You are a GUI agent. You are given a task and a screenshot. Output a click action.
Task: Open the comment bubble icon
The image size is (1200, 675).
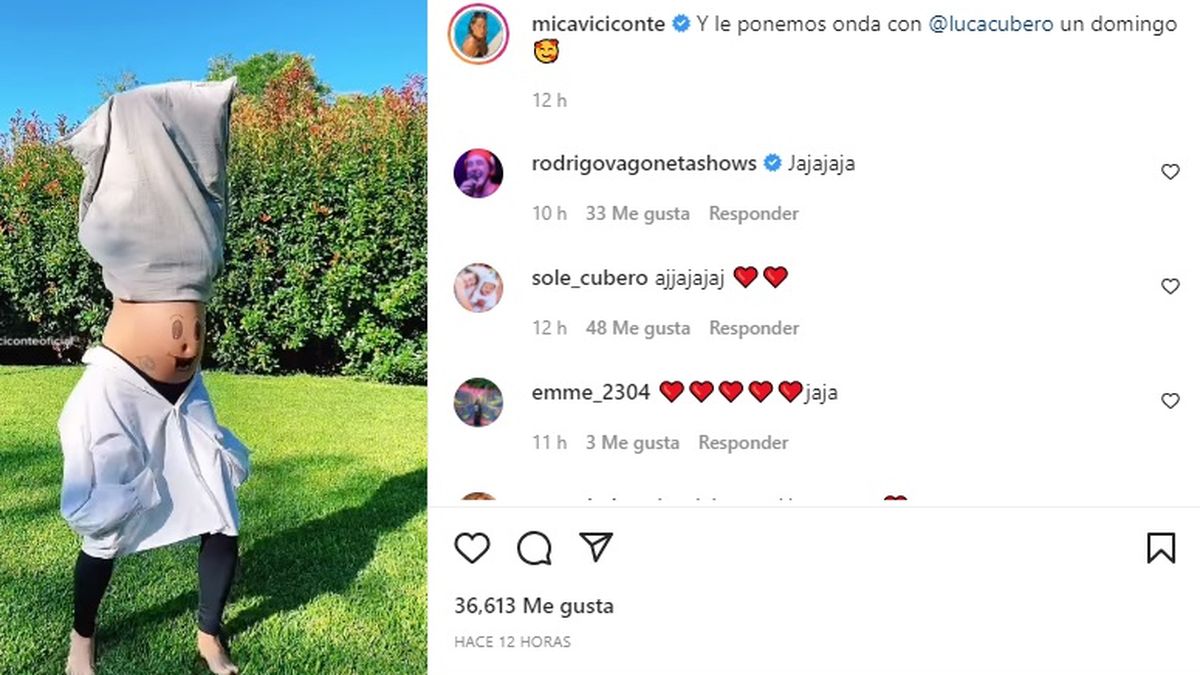click(534, 547)
